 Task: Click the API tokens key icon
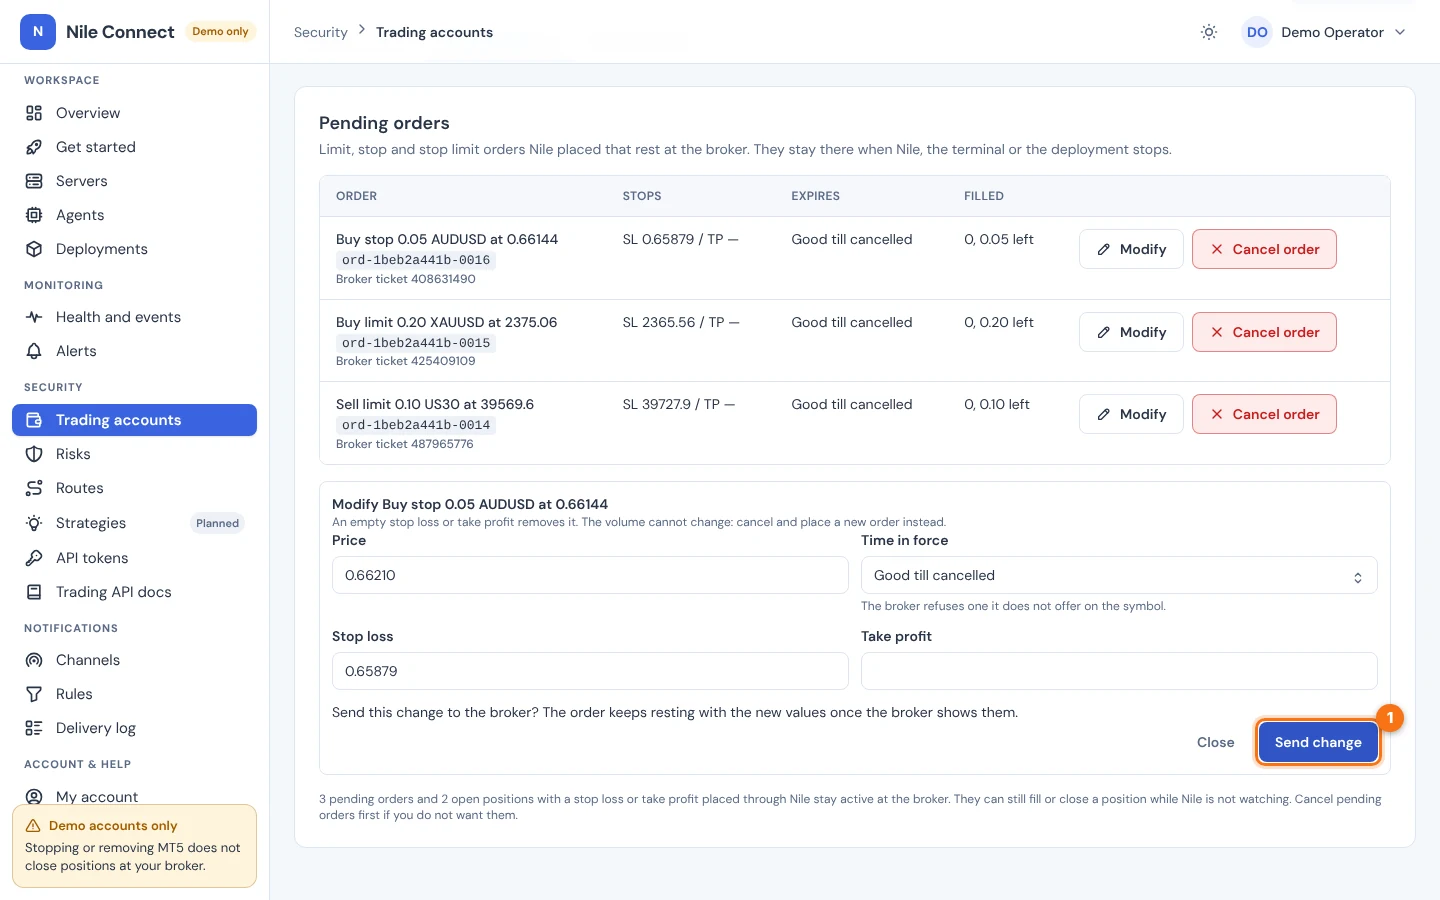tap(34, 558)
